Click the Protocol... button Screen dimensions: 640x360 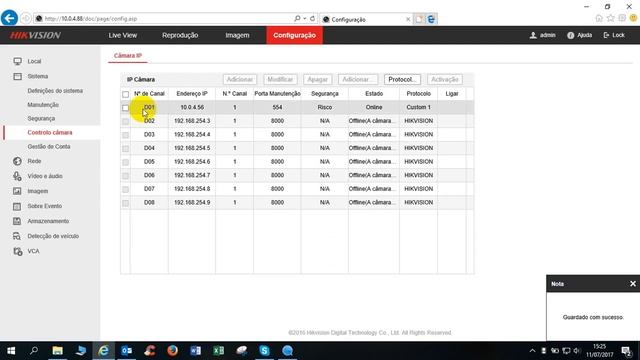pos(402,79)
